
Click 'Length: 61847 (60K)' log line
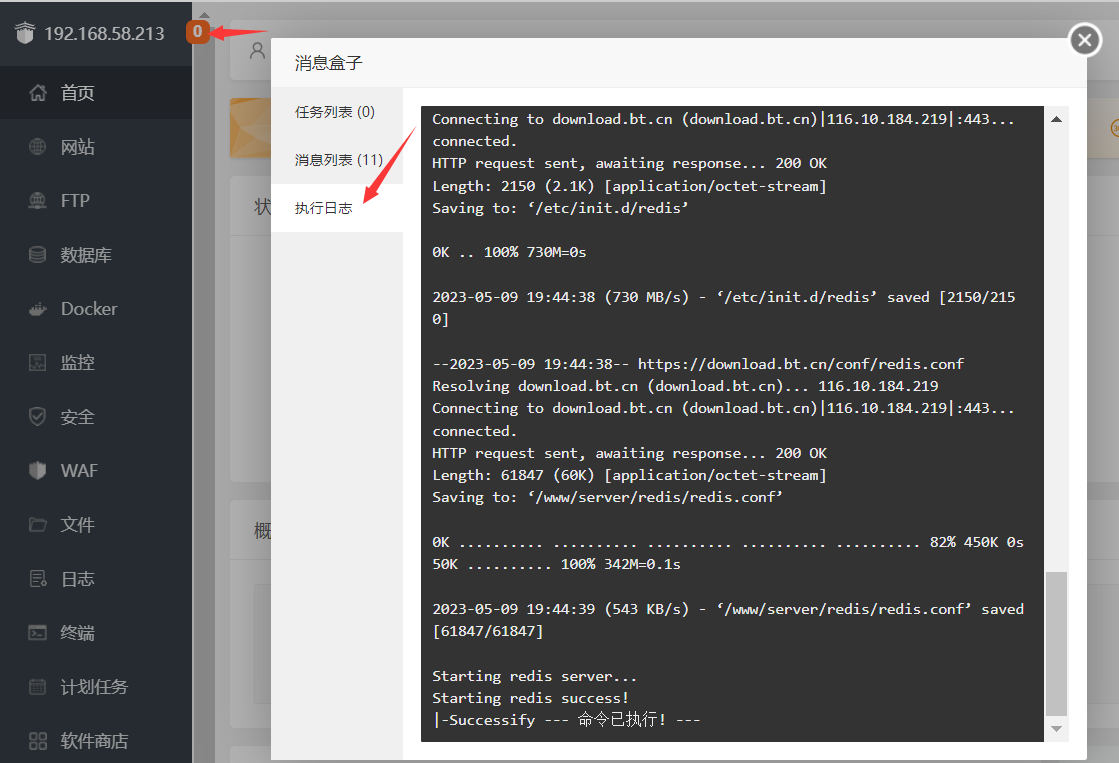[x=629, y=475]
